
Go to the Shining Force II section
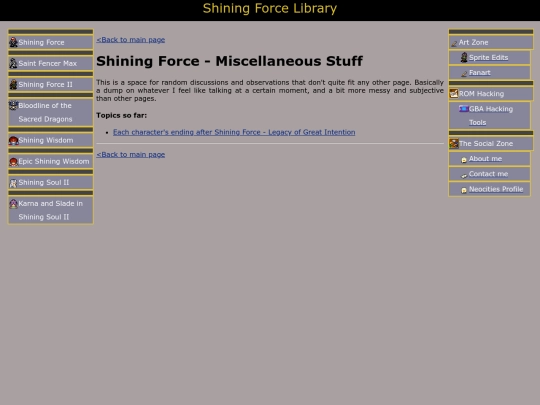tap(51, 84)
